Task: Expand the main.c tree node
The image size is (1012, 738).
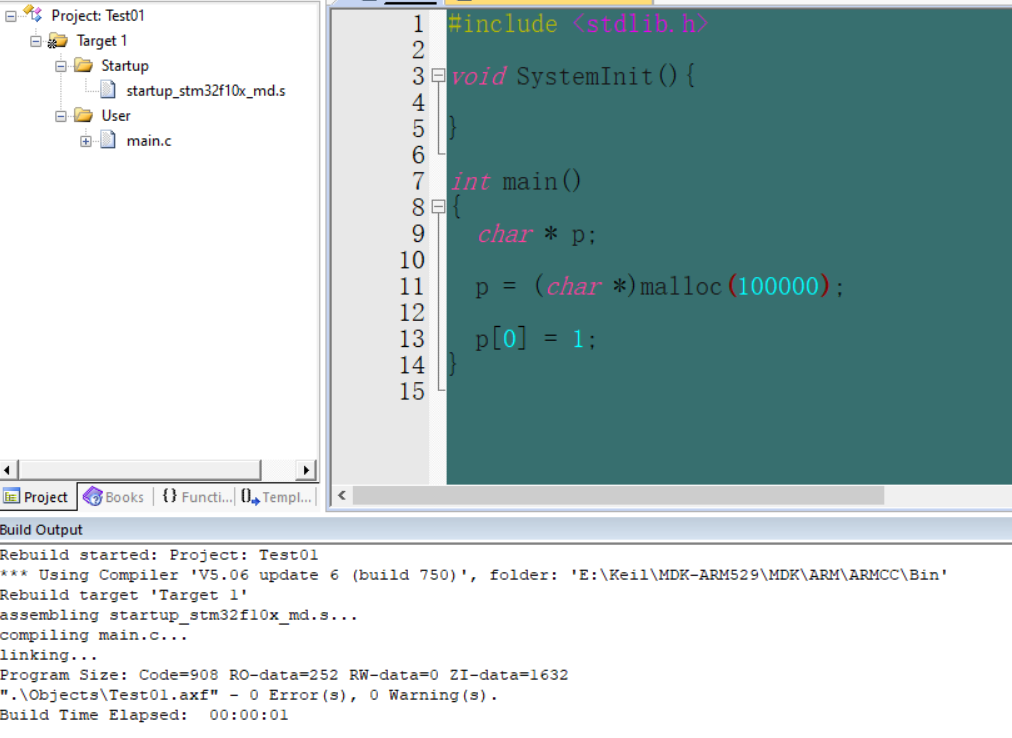Action: point(85,140)
